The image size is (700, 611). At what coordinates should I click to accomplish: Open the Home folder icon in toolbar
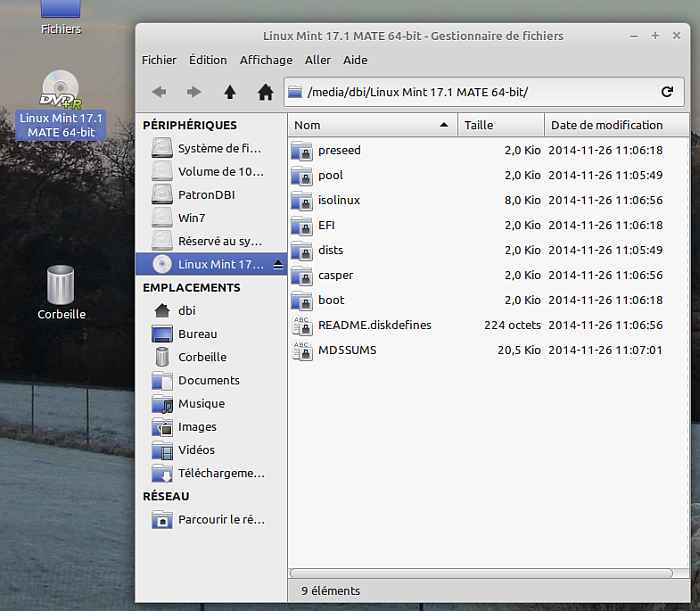(265, 92)
